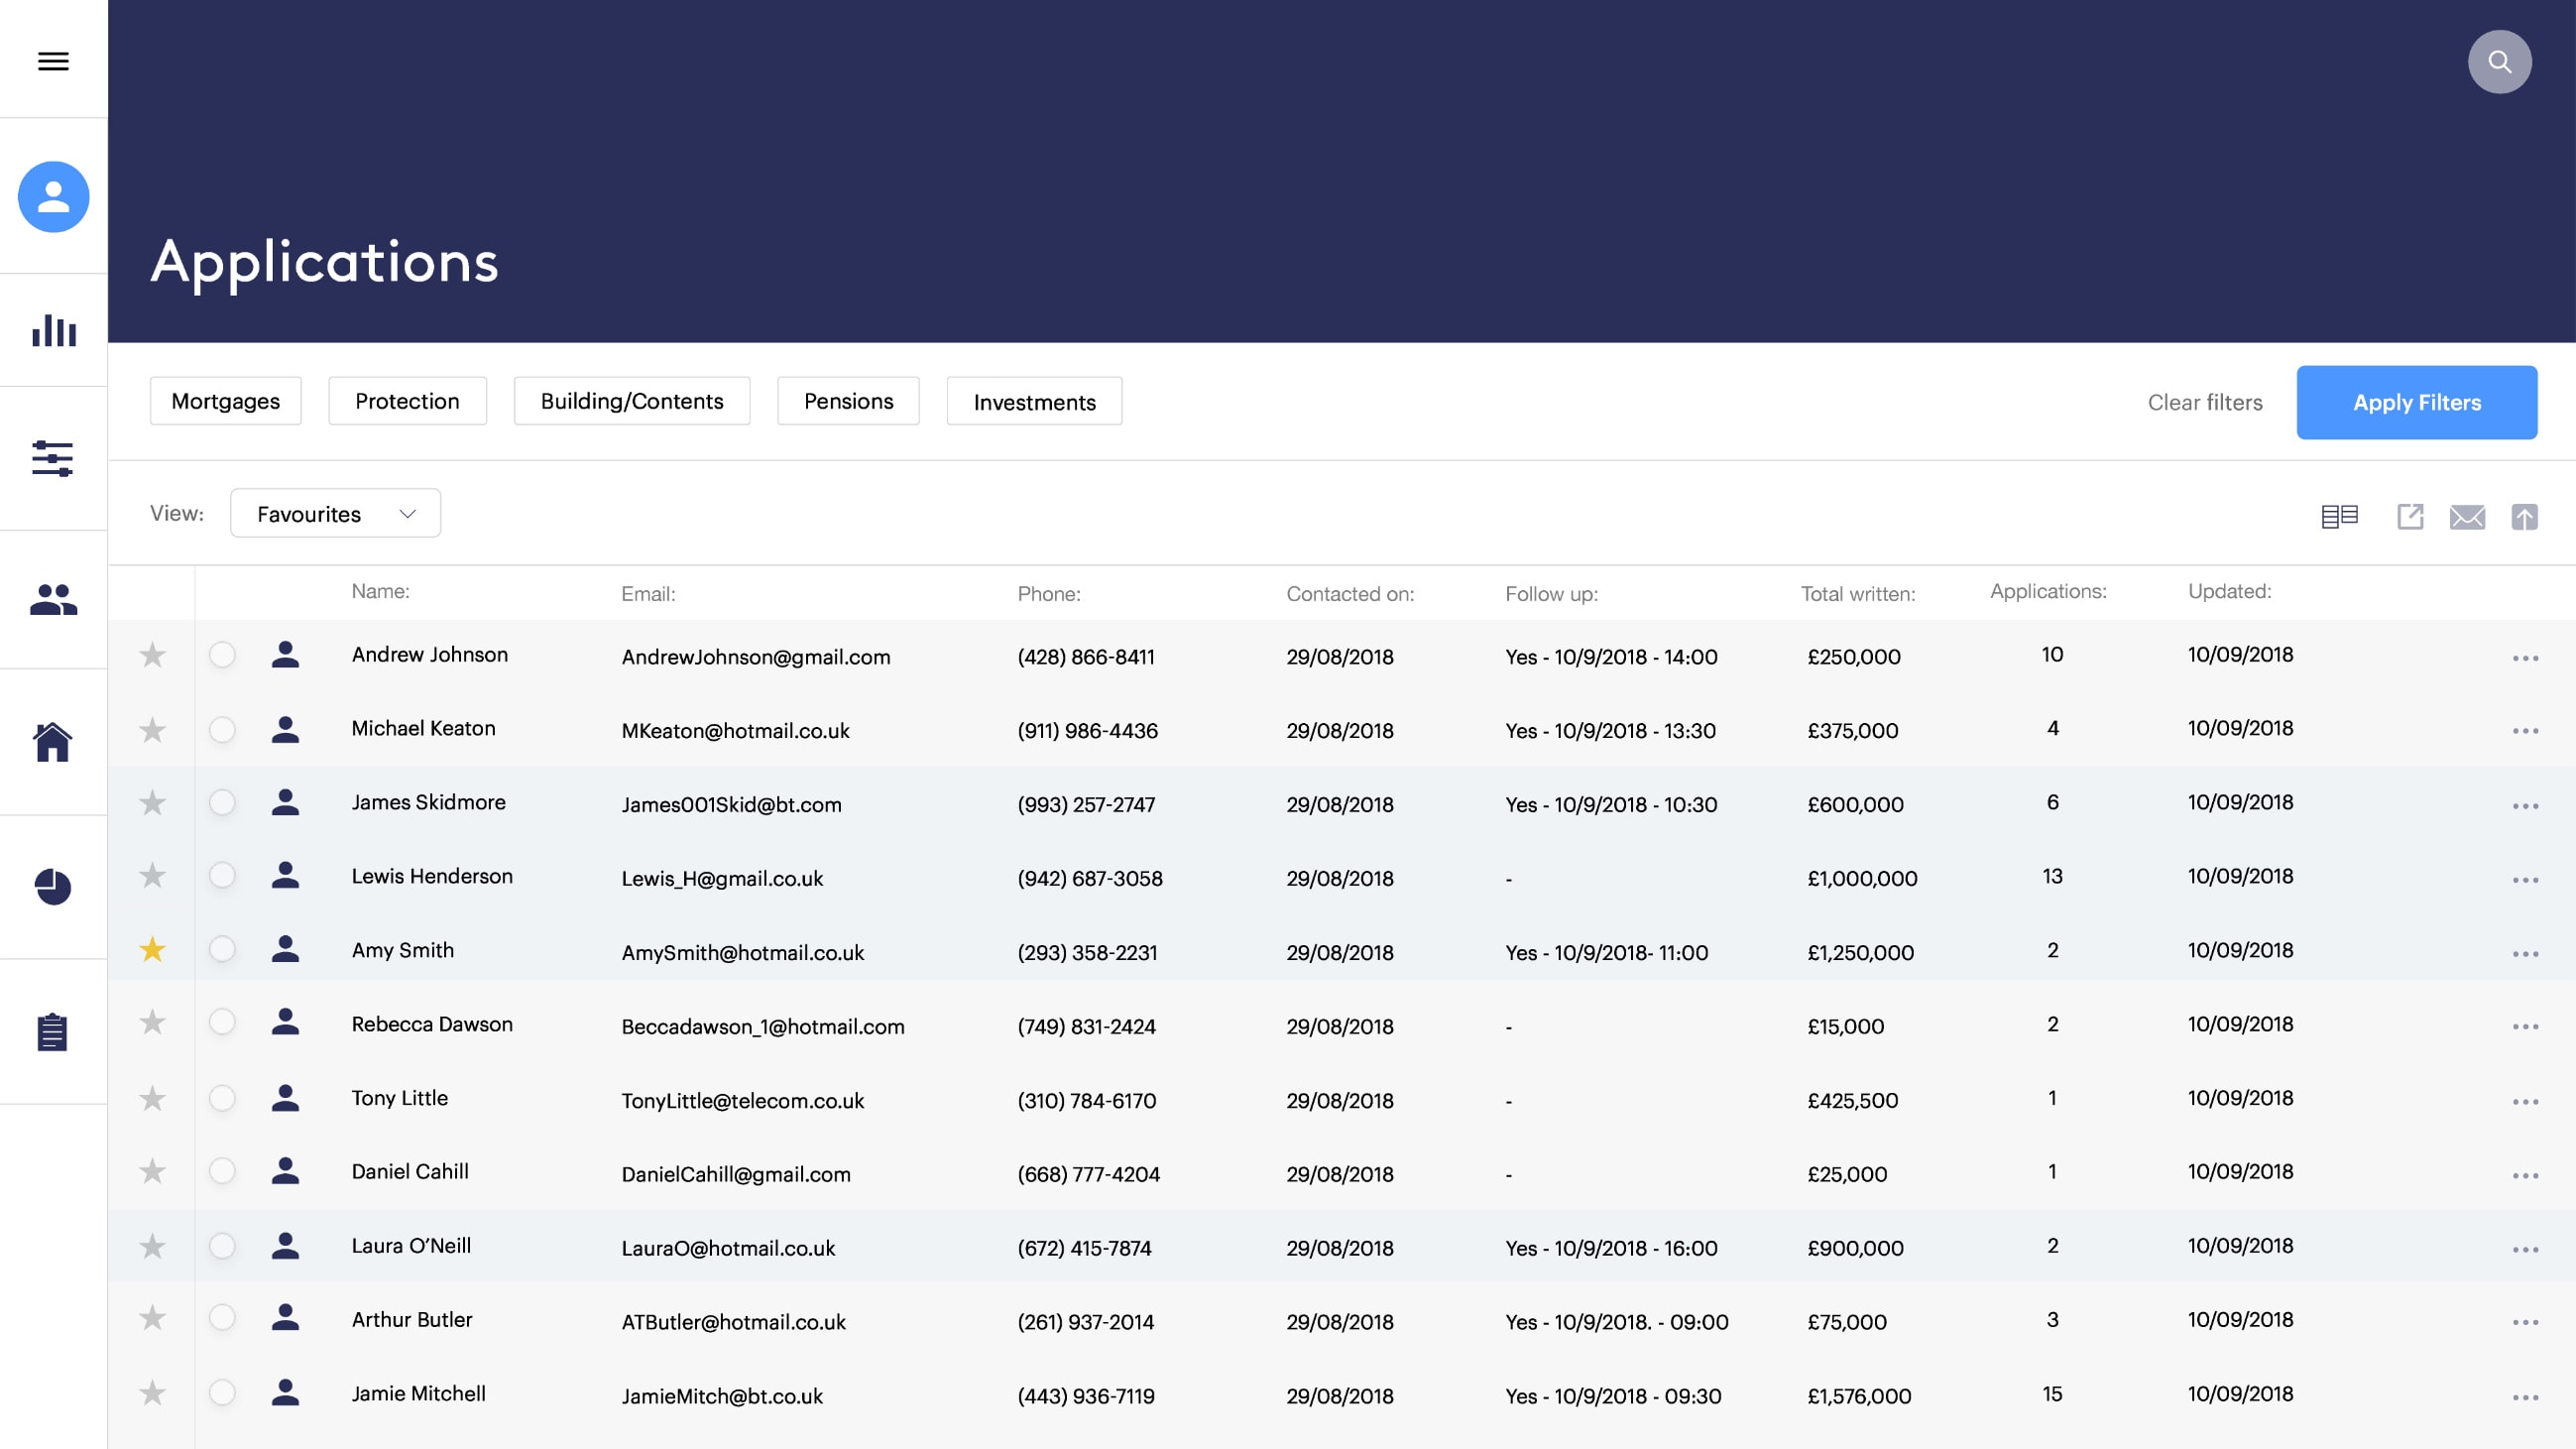The width and height of the screenshot is (2576, 1449).
Task: Click the email envelope icon above the table
Action: pos(2467,516)
